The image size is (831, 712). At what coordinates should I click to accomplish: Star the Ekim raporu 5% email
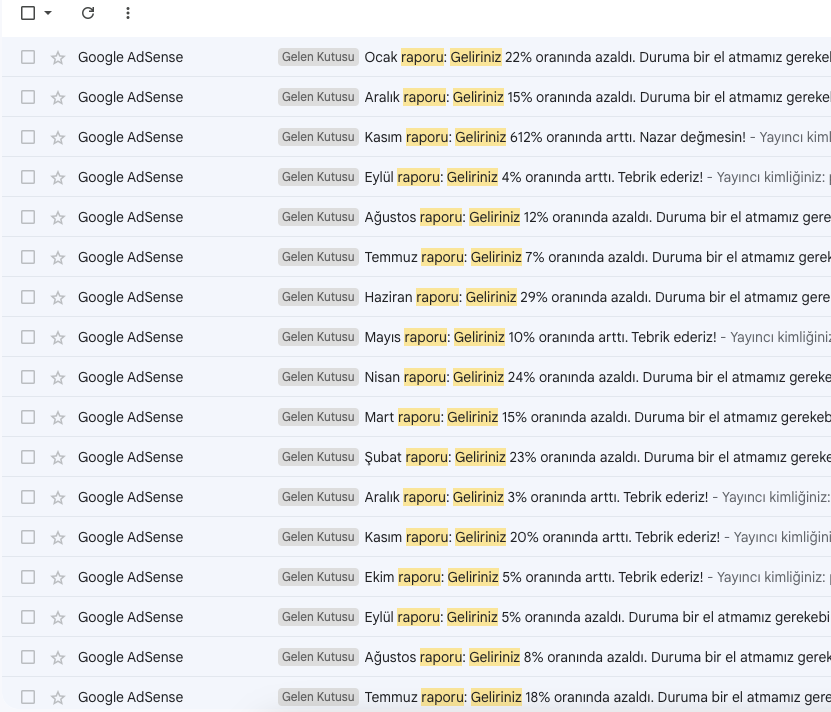[58, 578]
